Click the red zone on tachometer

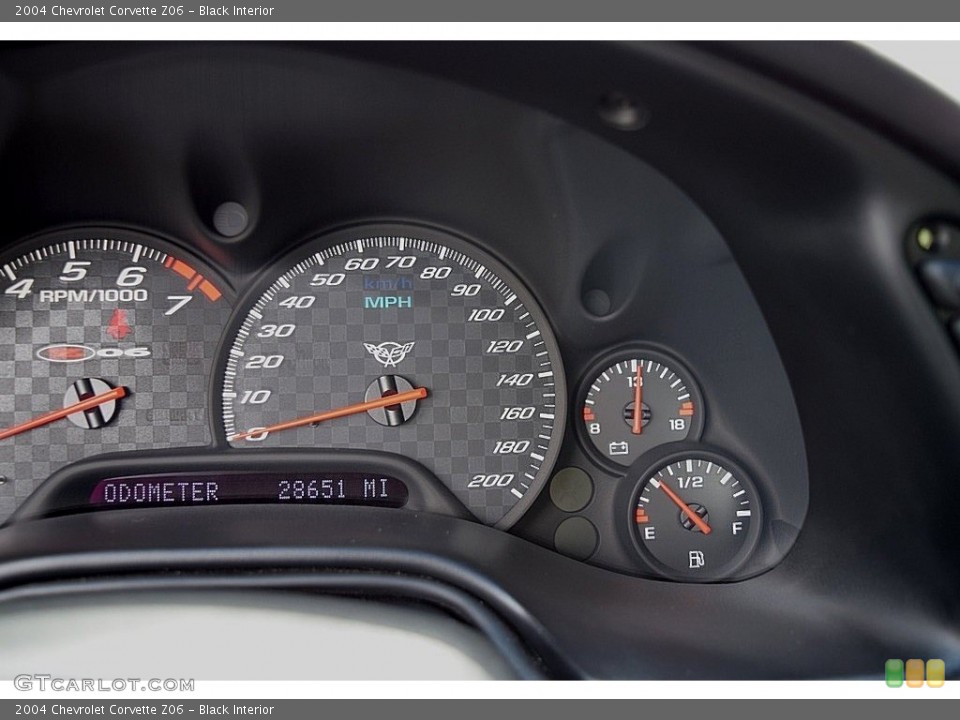click(193, 279)
